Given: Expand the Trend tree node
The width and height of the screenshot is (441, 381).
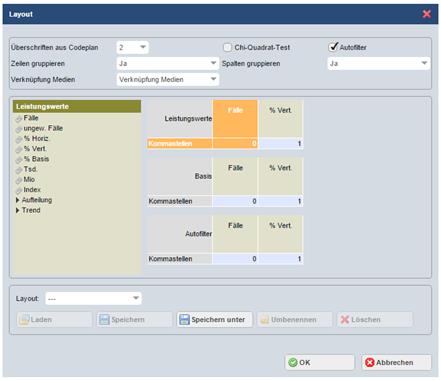Looking at the screenshot, I should point(18,210).
